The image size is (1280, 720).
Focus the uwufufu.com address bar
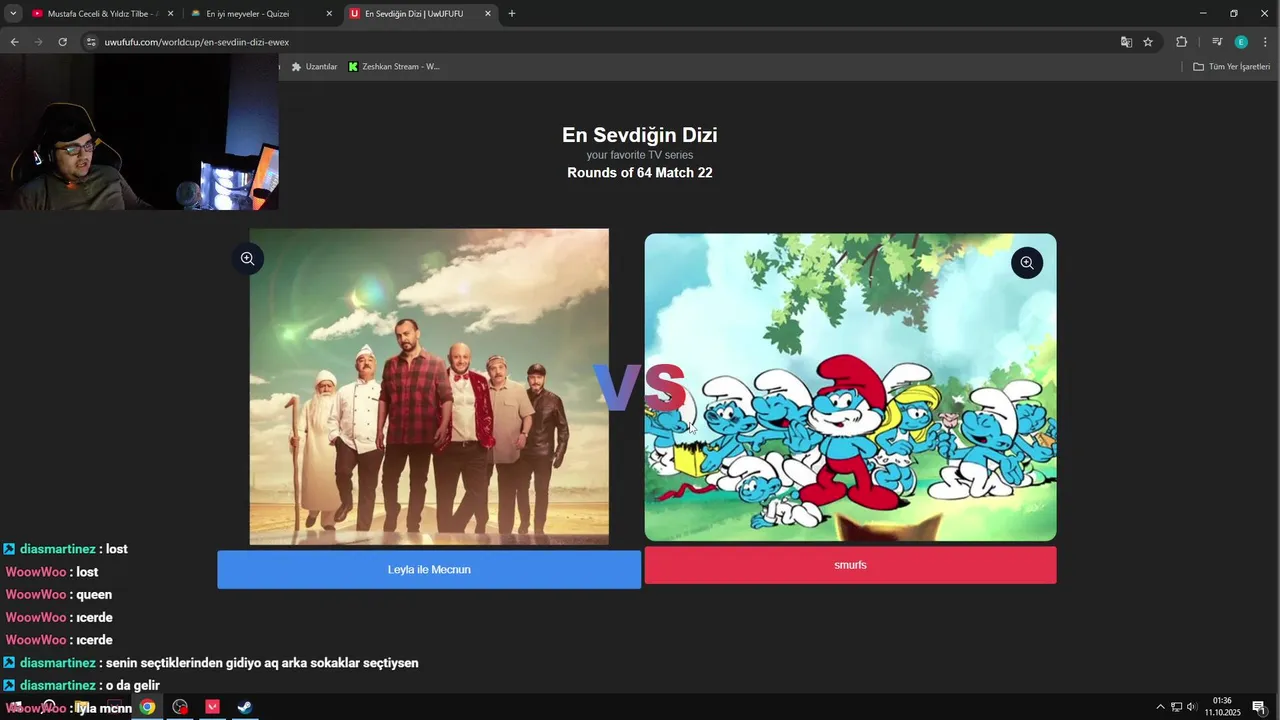tap(600, 42)
